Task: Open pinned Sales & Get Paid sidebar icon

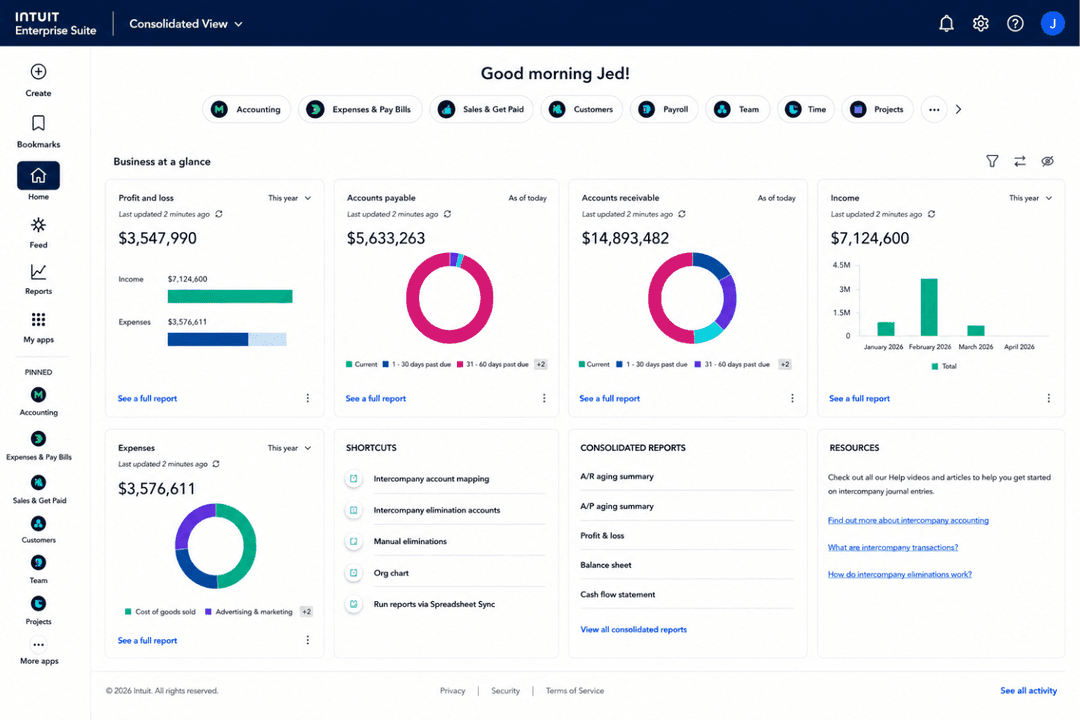Action: pyautogui.click(x=39, y=482)
